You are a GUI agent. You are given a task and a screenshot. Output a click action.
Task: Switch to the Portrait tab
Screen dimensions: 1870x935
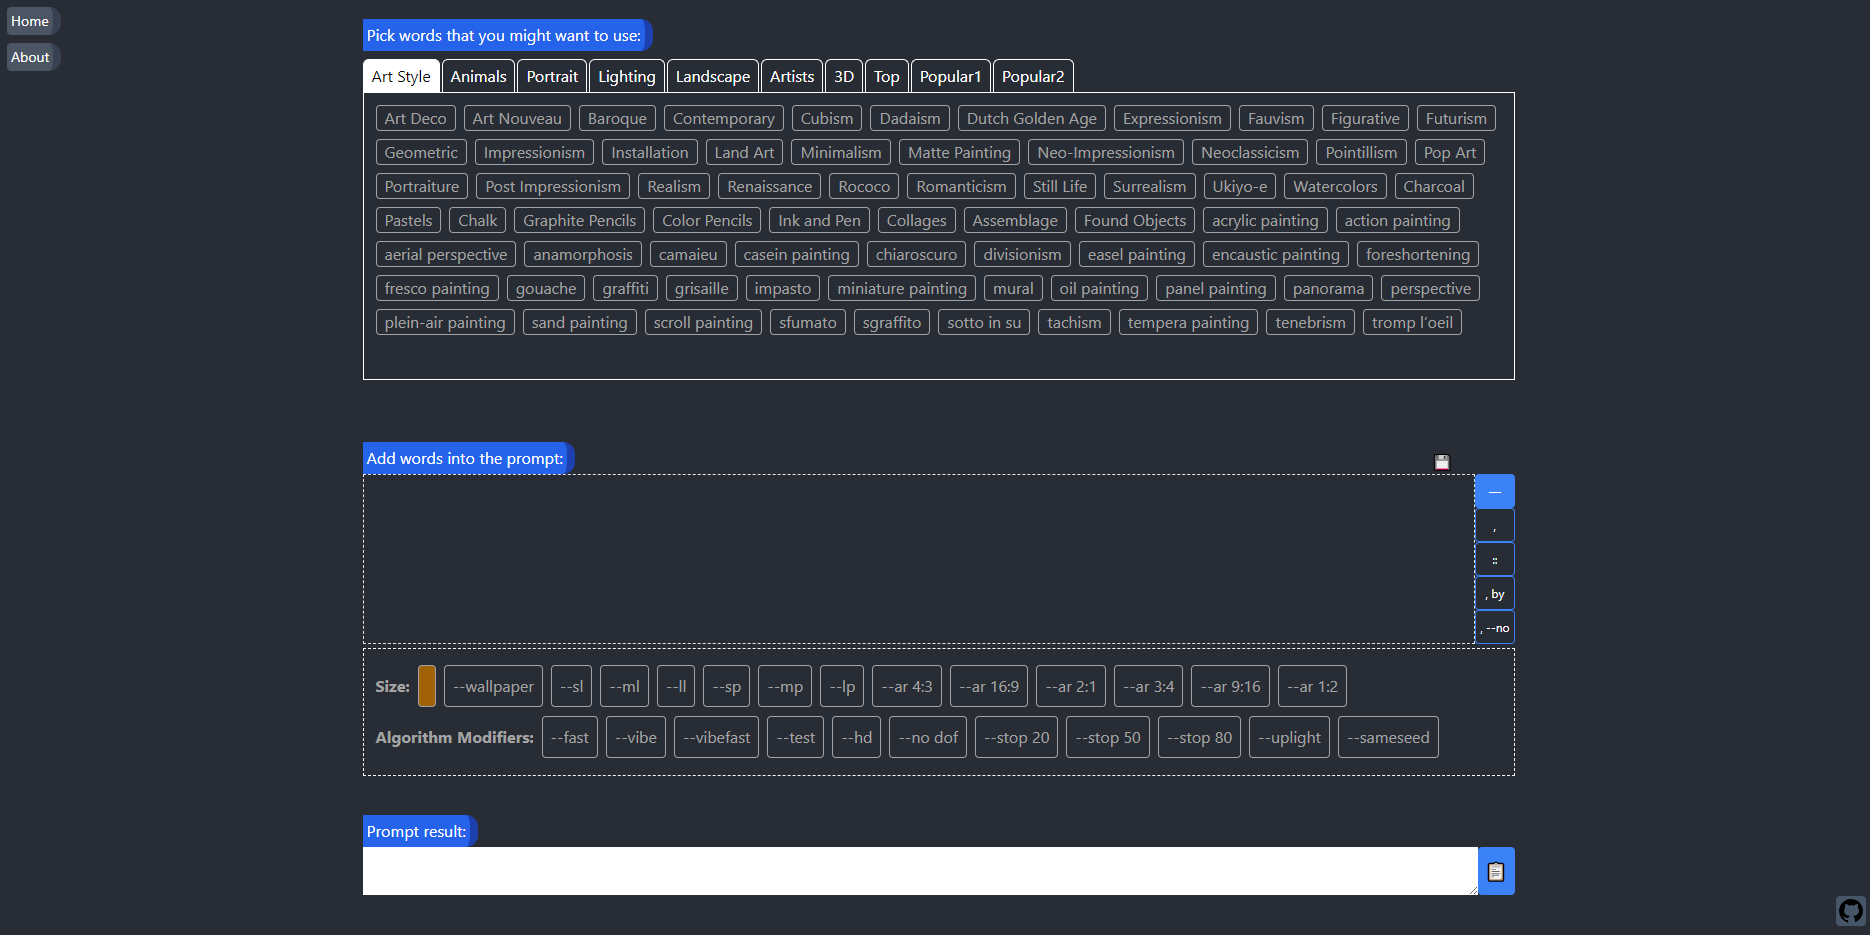(552, 76)
